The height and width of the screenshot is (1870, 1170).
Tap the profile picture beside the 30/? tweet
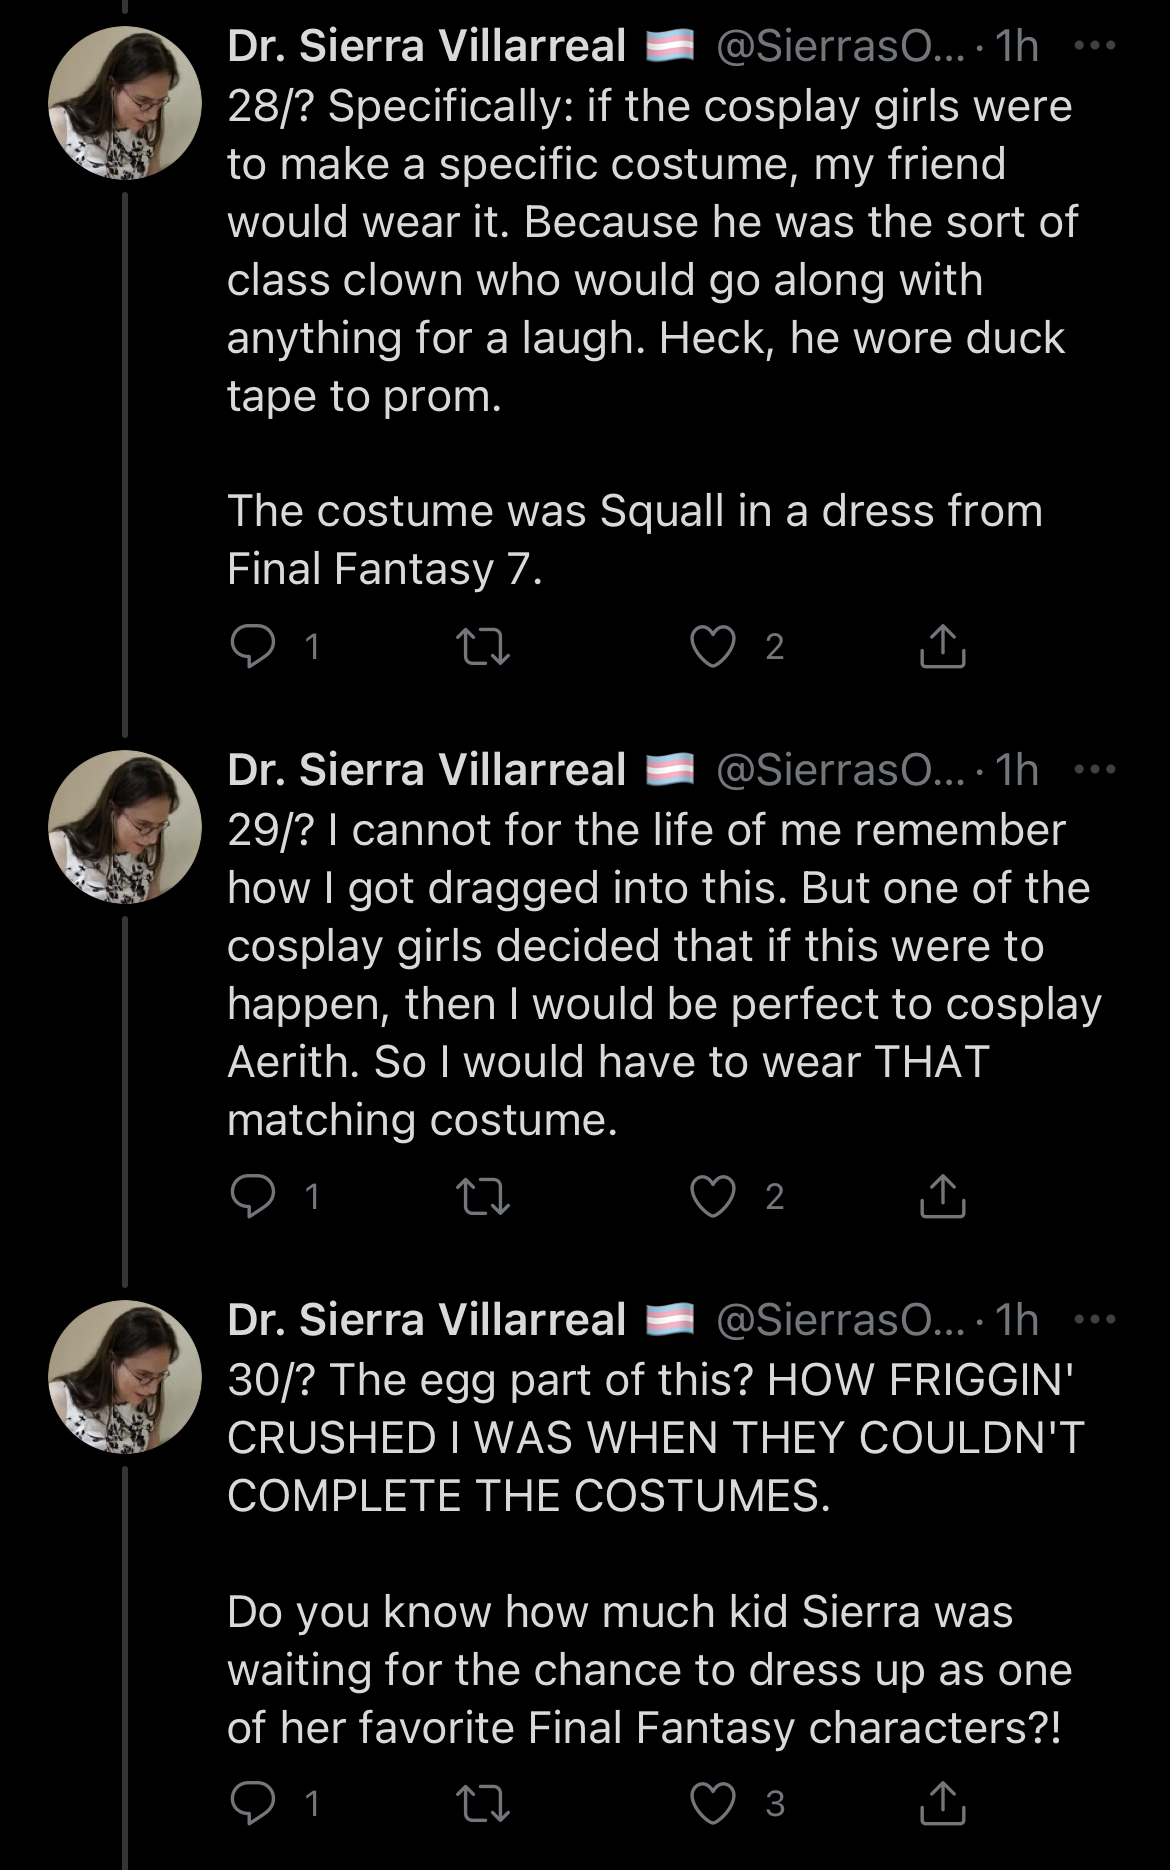[x=125, y=1376]
